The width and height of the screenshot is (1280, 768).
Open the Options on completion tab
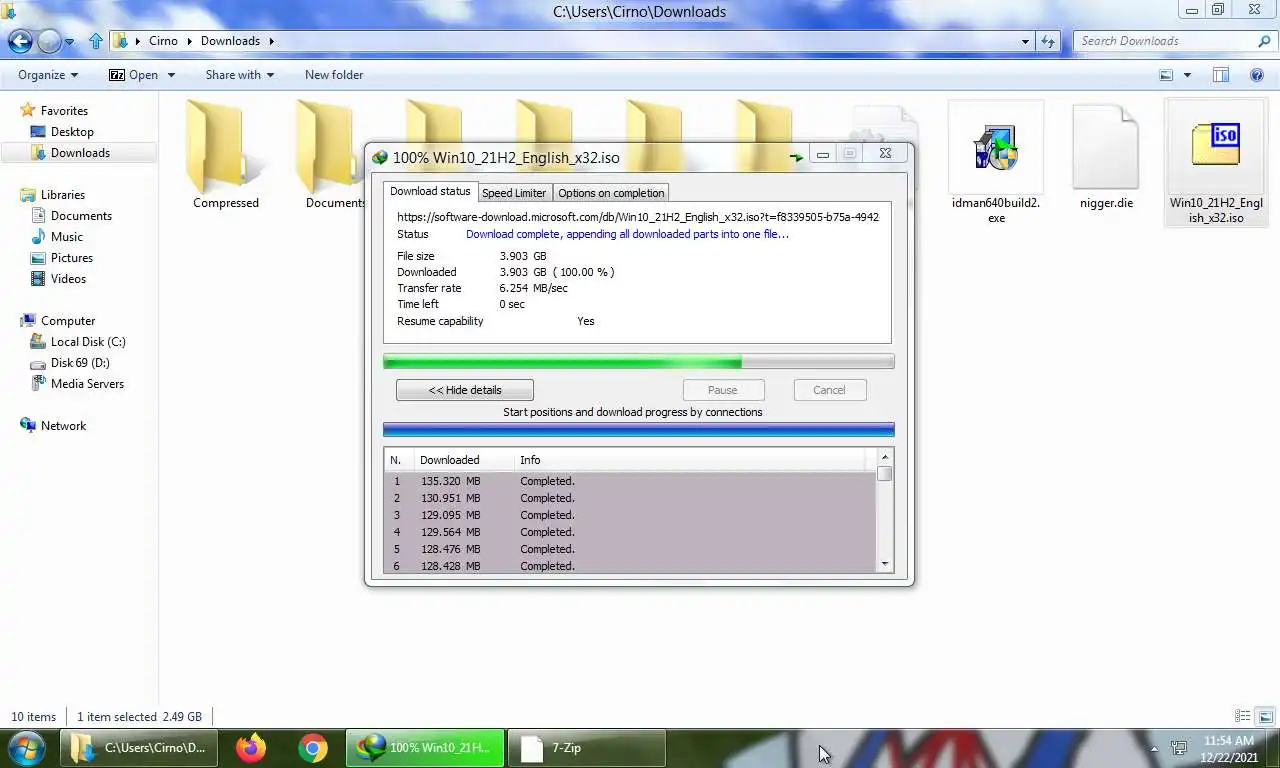[611, 193]
